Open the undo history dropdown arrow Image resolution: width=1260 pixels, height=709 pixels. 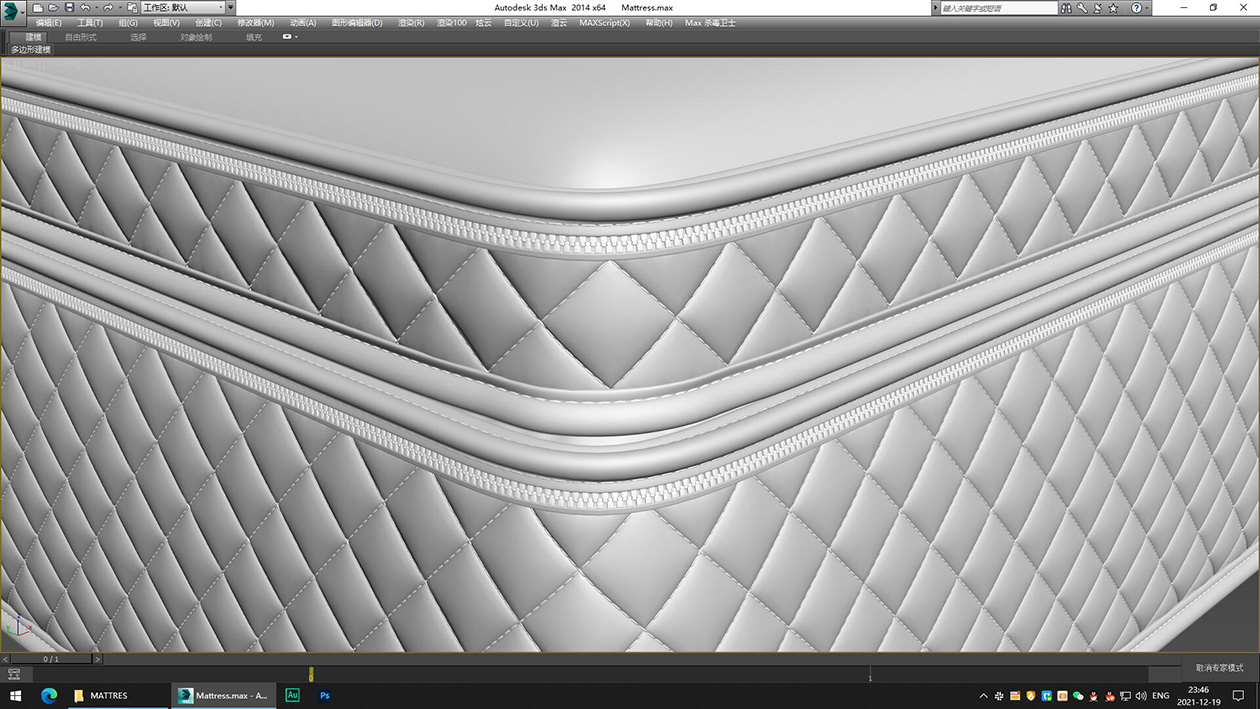[96, 8]
